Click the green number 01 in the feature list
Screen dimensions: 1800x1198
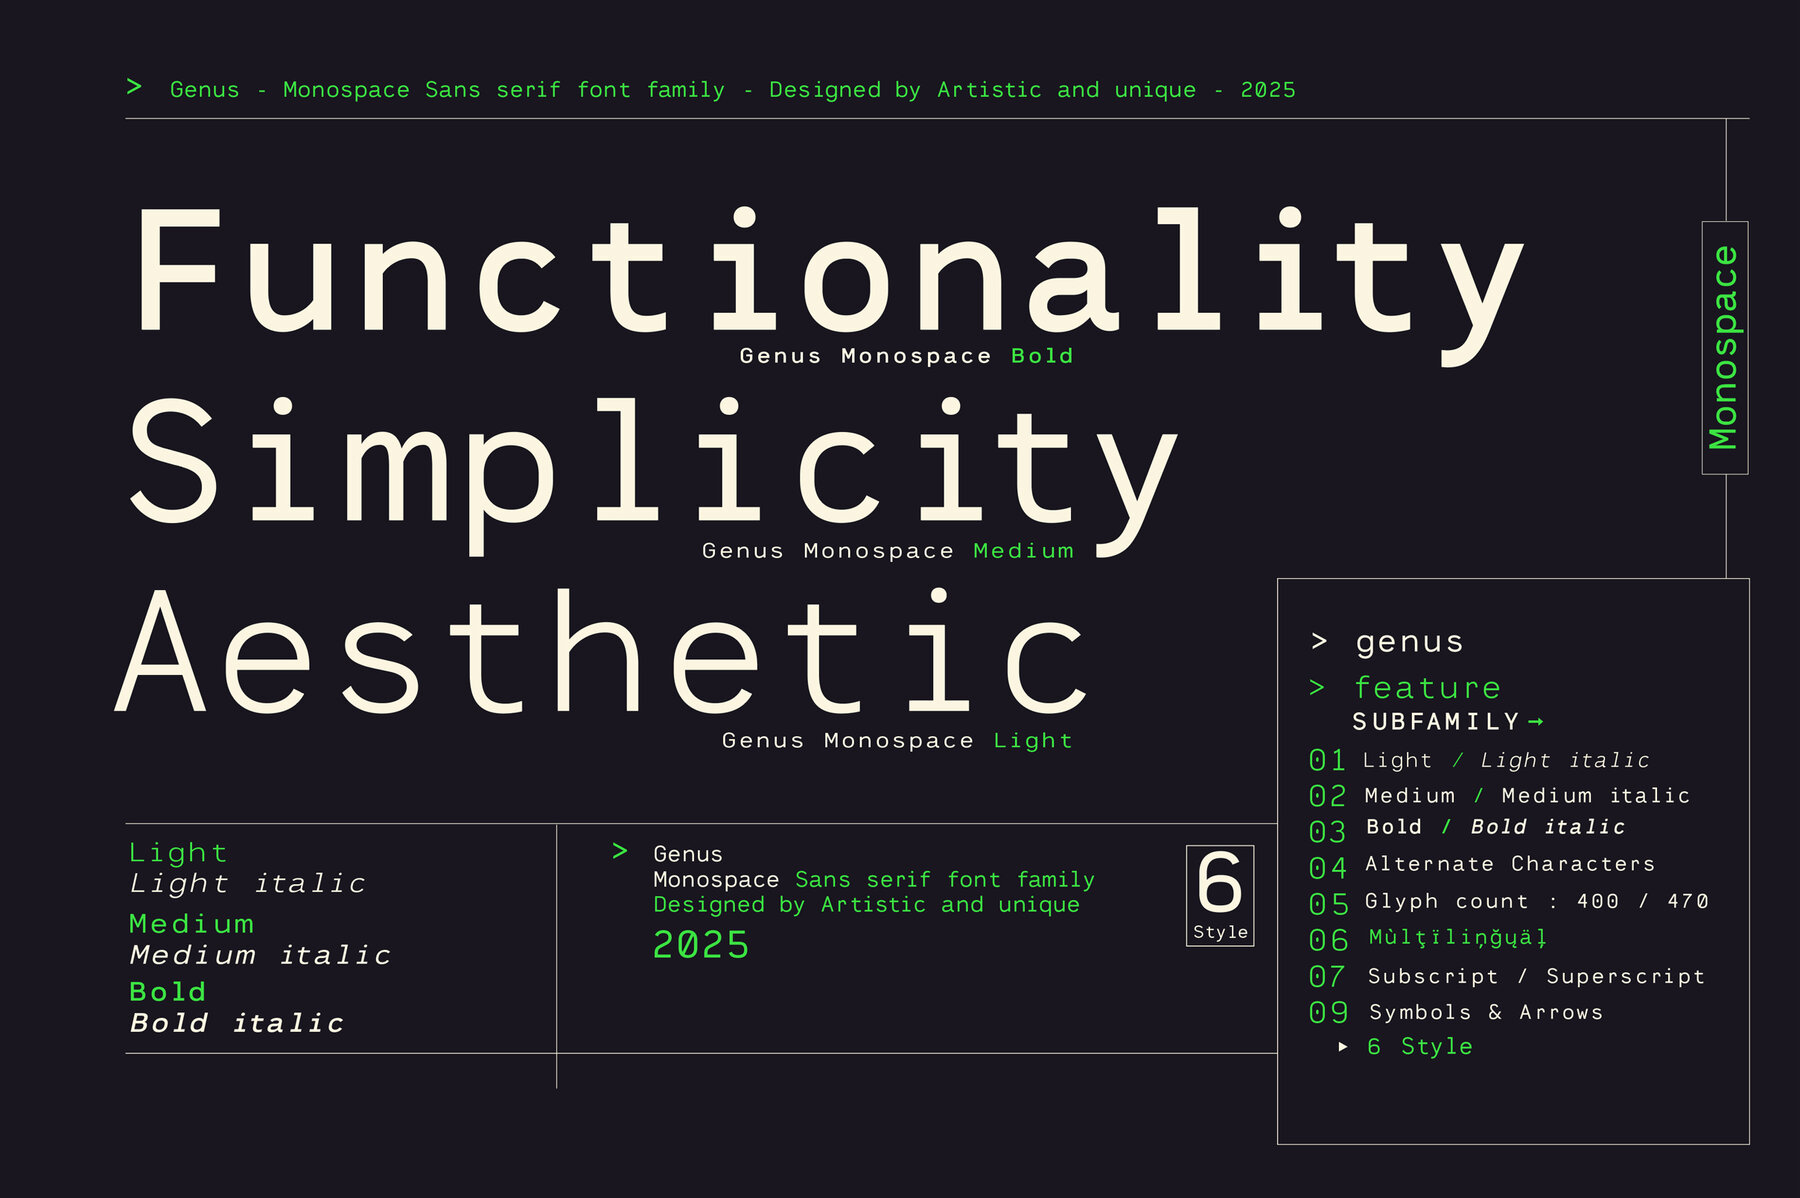click(1327, 761)
